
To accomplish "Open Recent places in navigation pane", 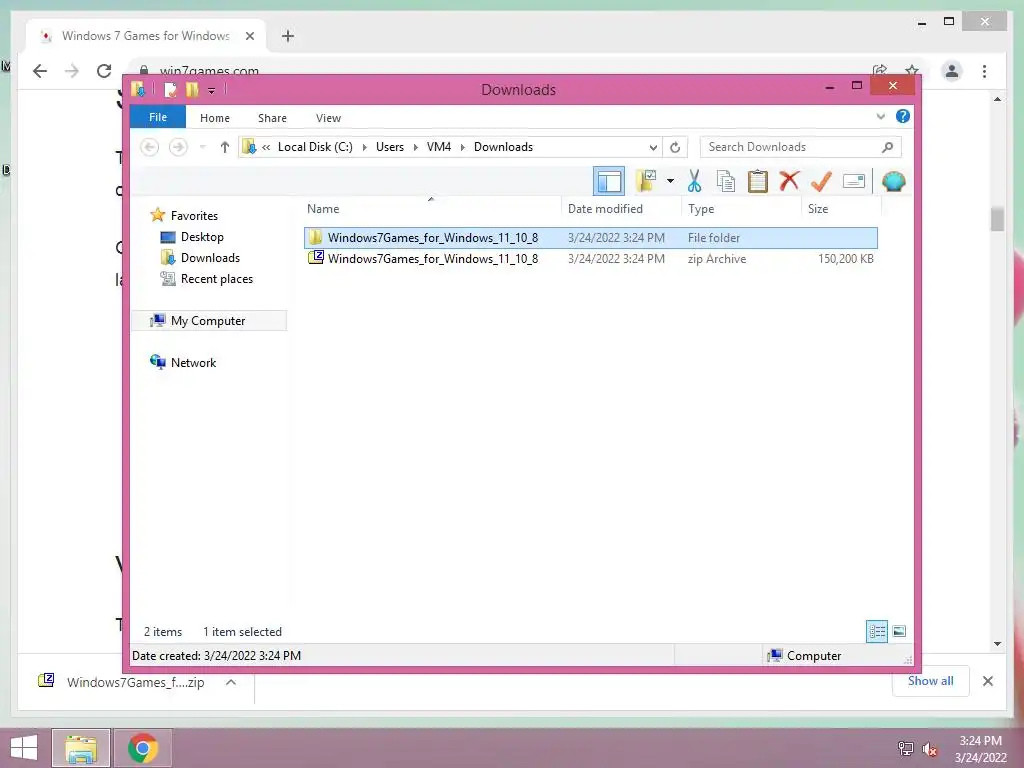I will [x=216, y=279].
